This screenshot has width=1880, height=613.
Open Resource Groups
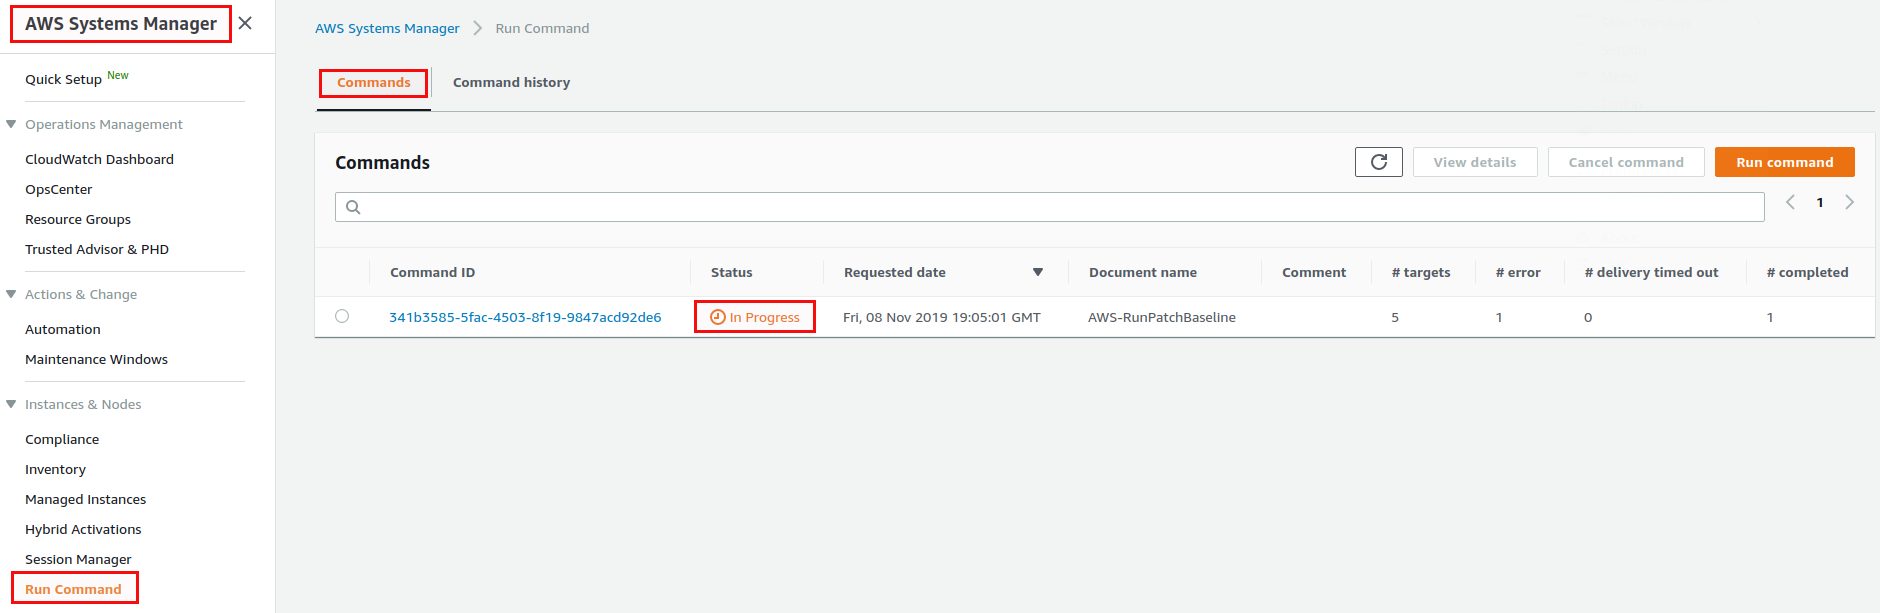point(78,219)
